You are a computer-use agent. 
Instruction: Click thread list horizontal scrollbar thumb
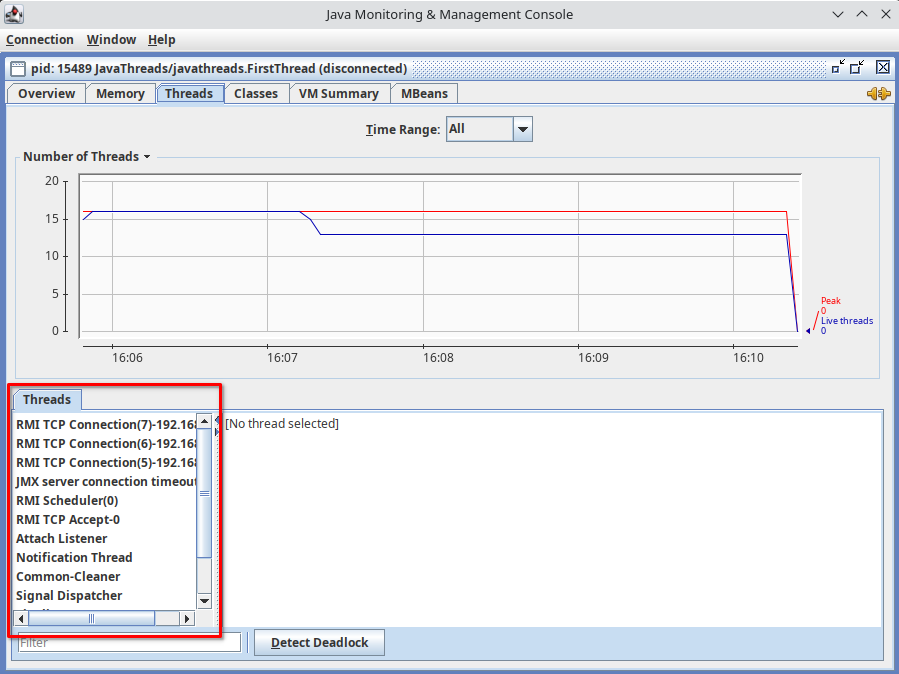coord(92,618)
